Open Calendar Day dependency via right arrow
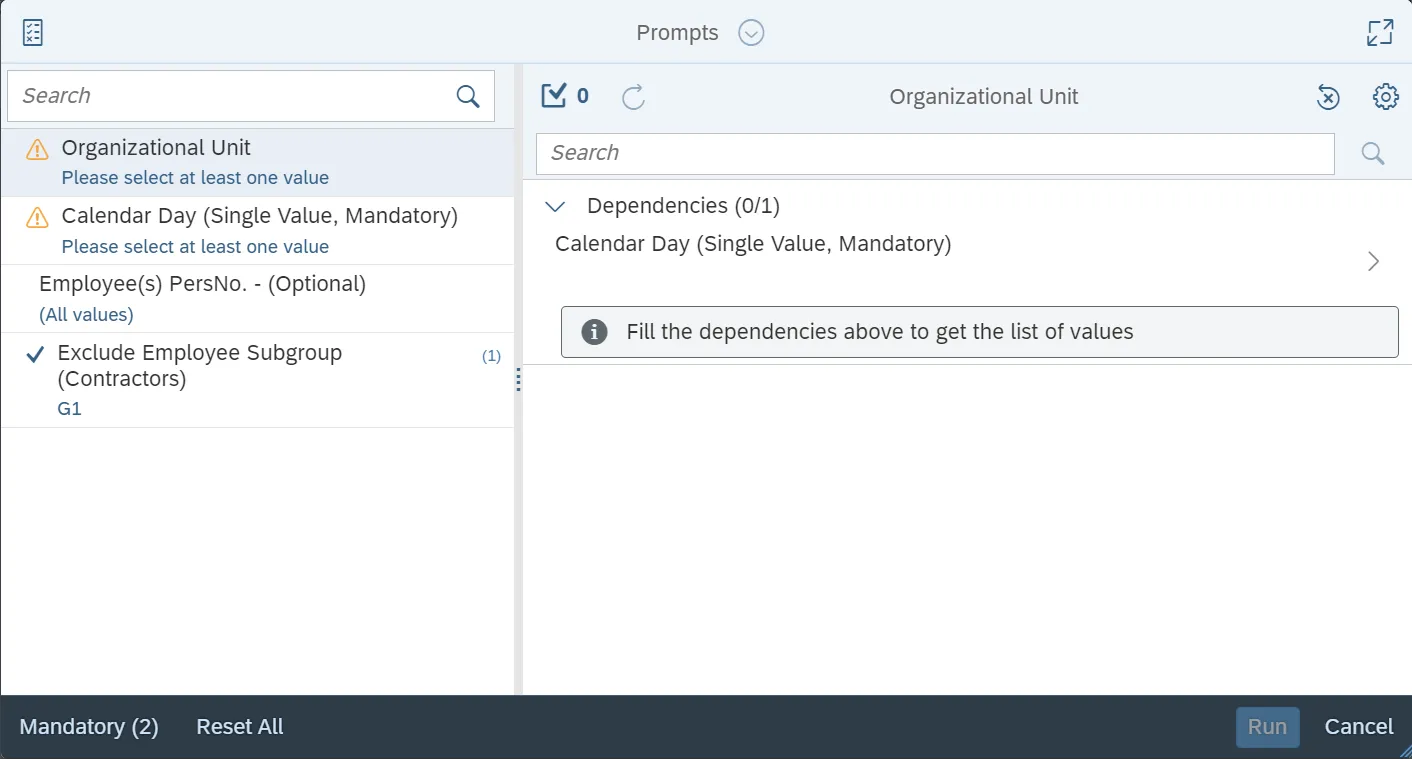This screenshot has height=759, width=1412. tap(1373, 261)
